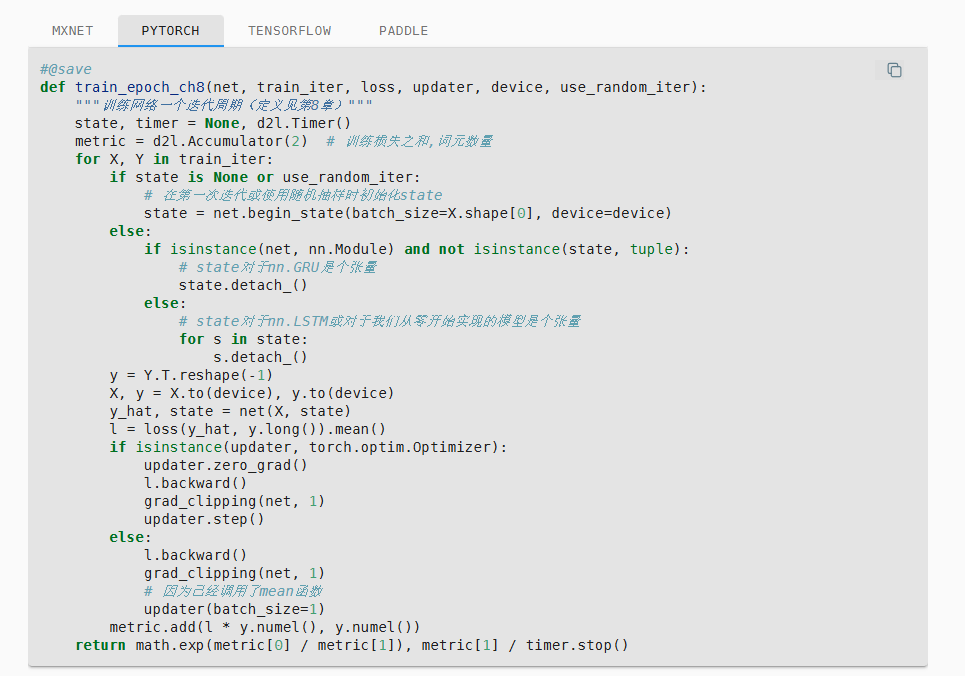Copy the code block with the copy icon

coord(894,70)
